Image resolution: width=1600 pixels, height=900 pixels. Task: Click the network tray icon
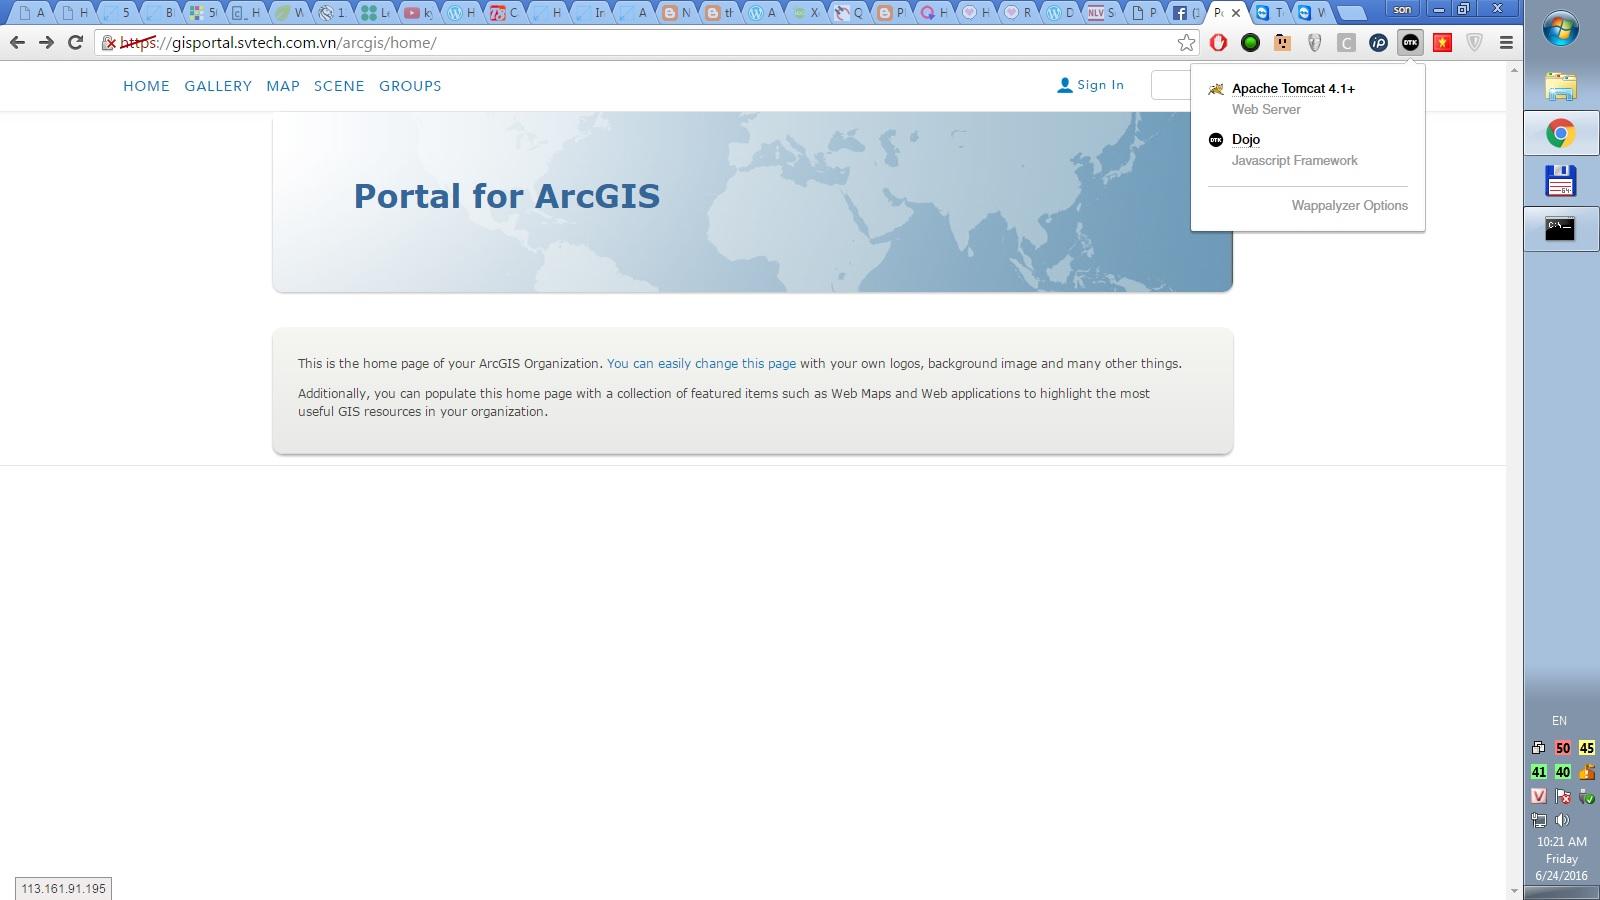pyautogui.click(x=1539, y=820)
